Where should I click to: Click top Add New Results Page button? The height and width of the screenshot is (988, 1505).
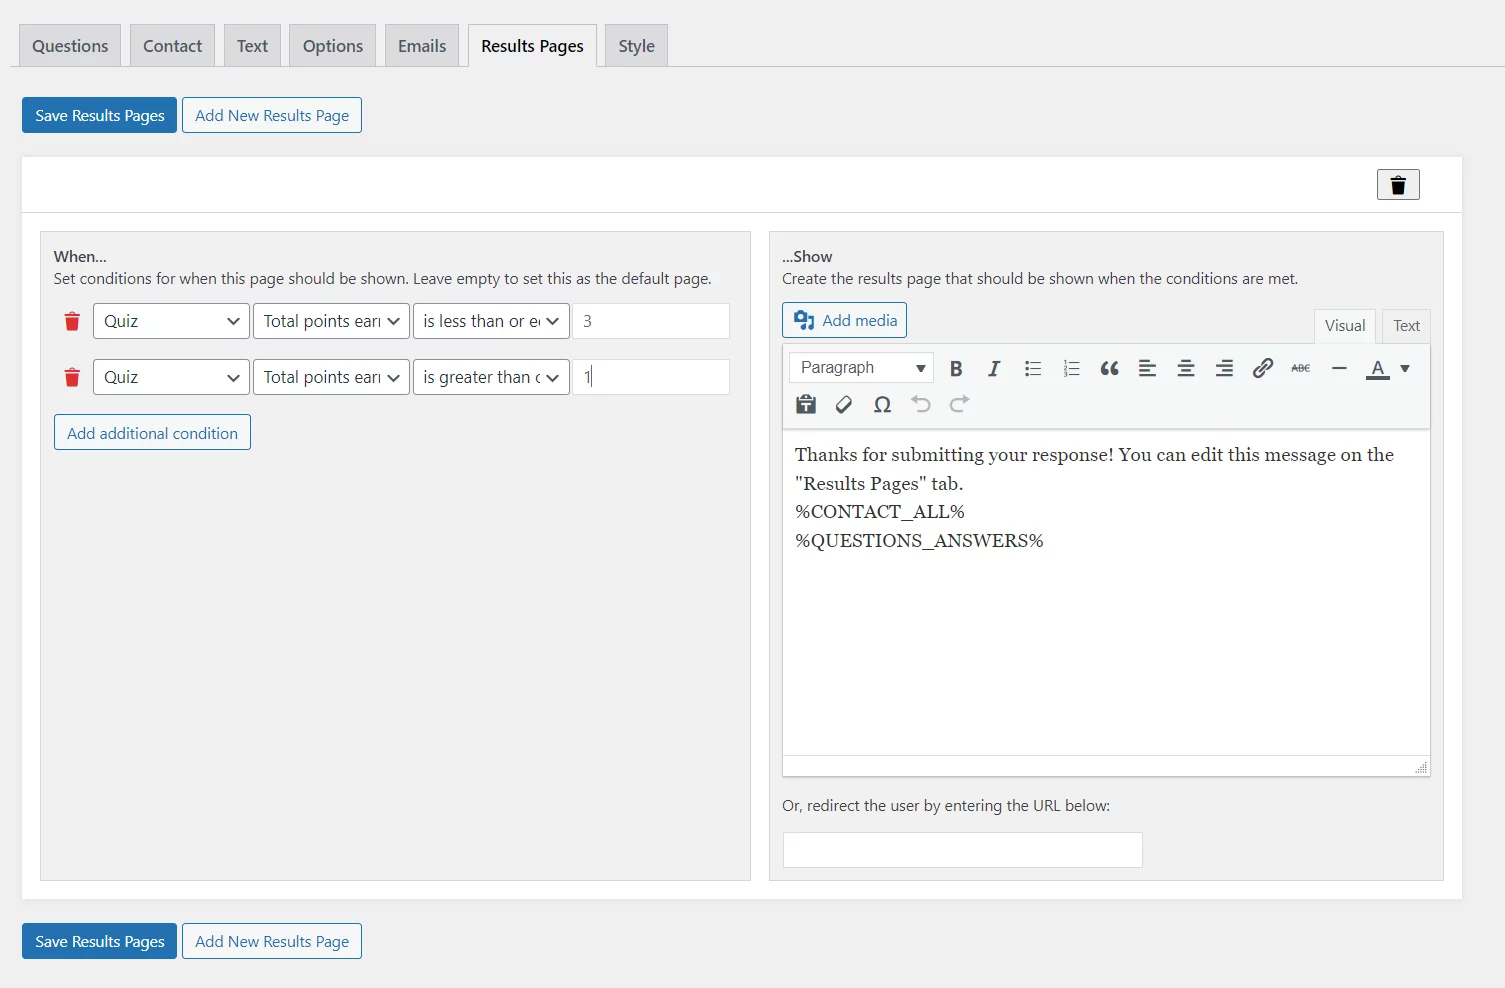[x=272, y=115]
